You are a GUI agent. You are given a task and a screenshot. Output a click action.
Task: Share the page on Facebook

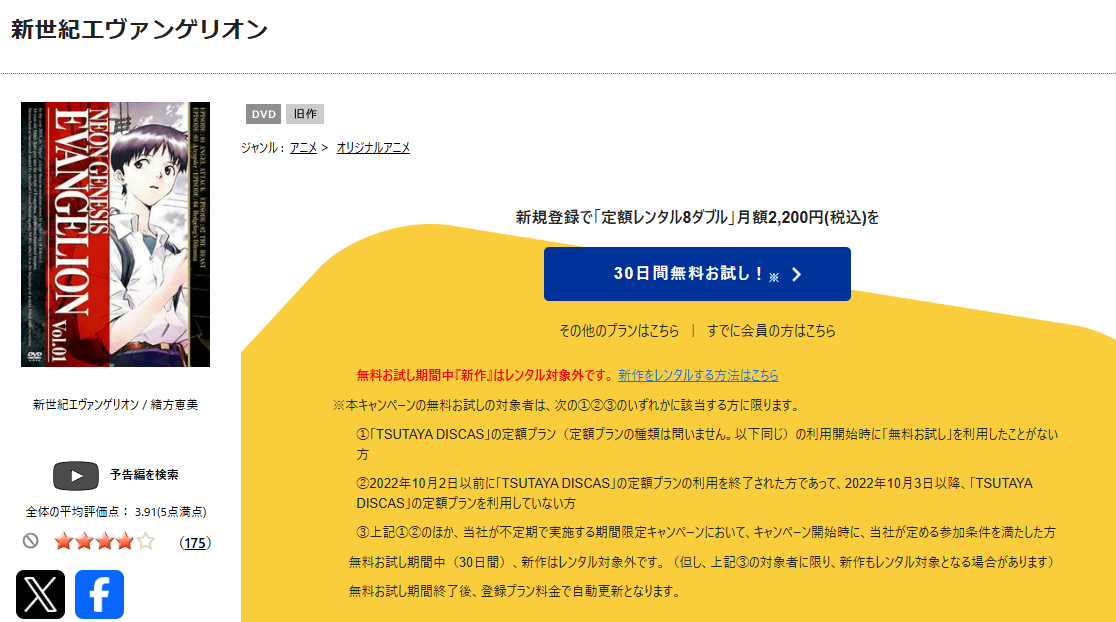[x=99, y=595]
